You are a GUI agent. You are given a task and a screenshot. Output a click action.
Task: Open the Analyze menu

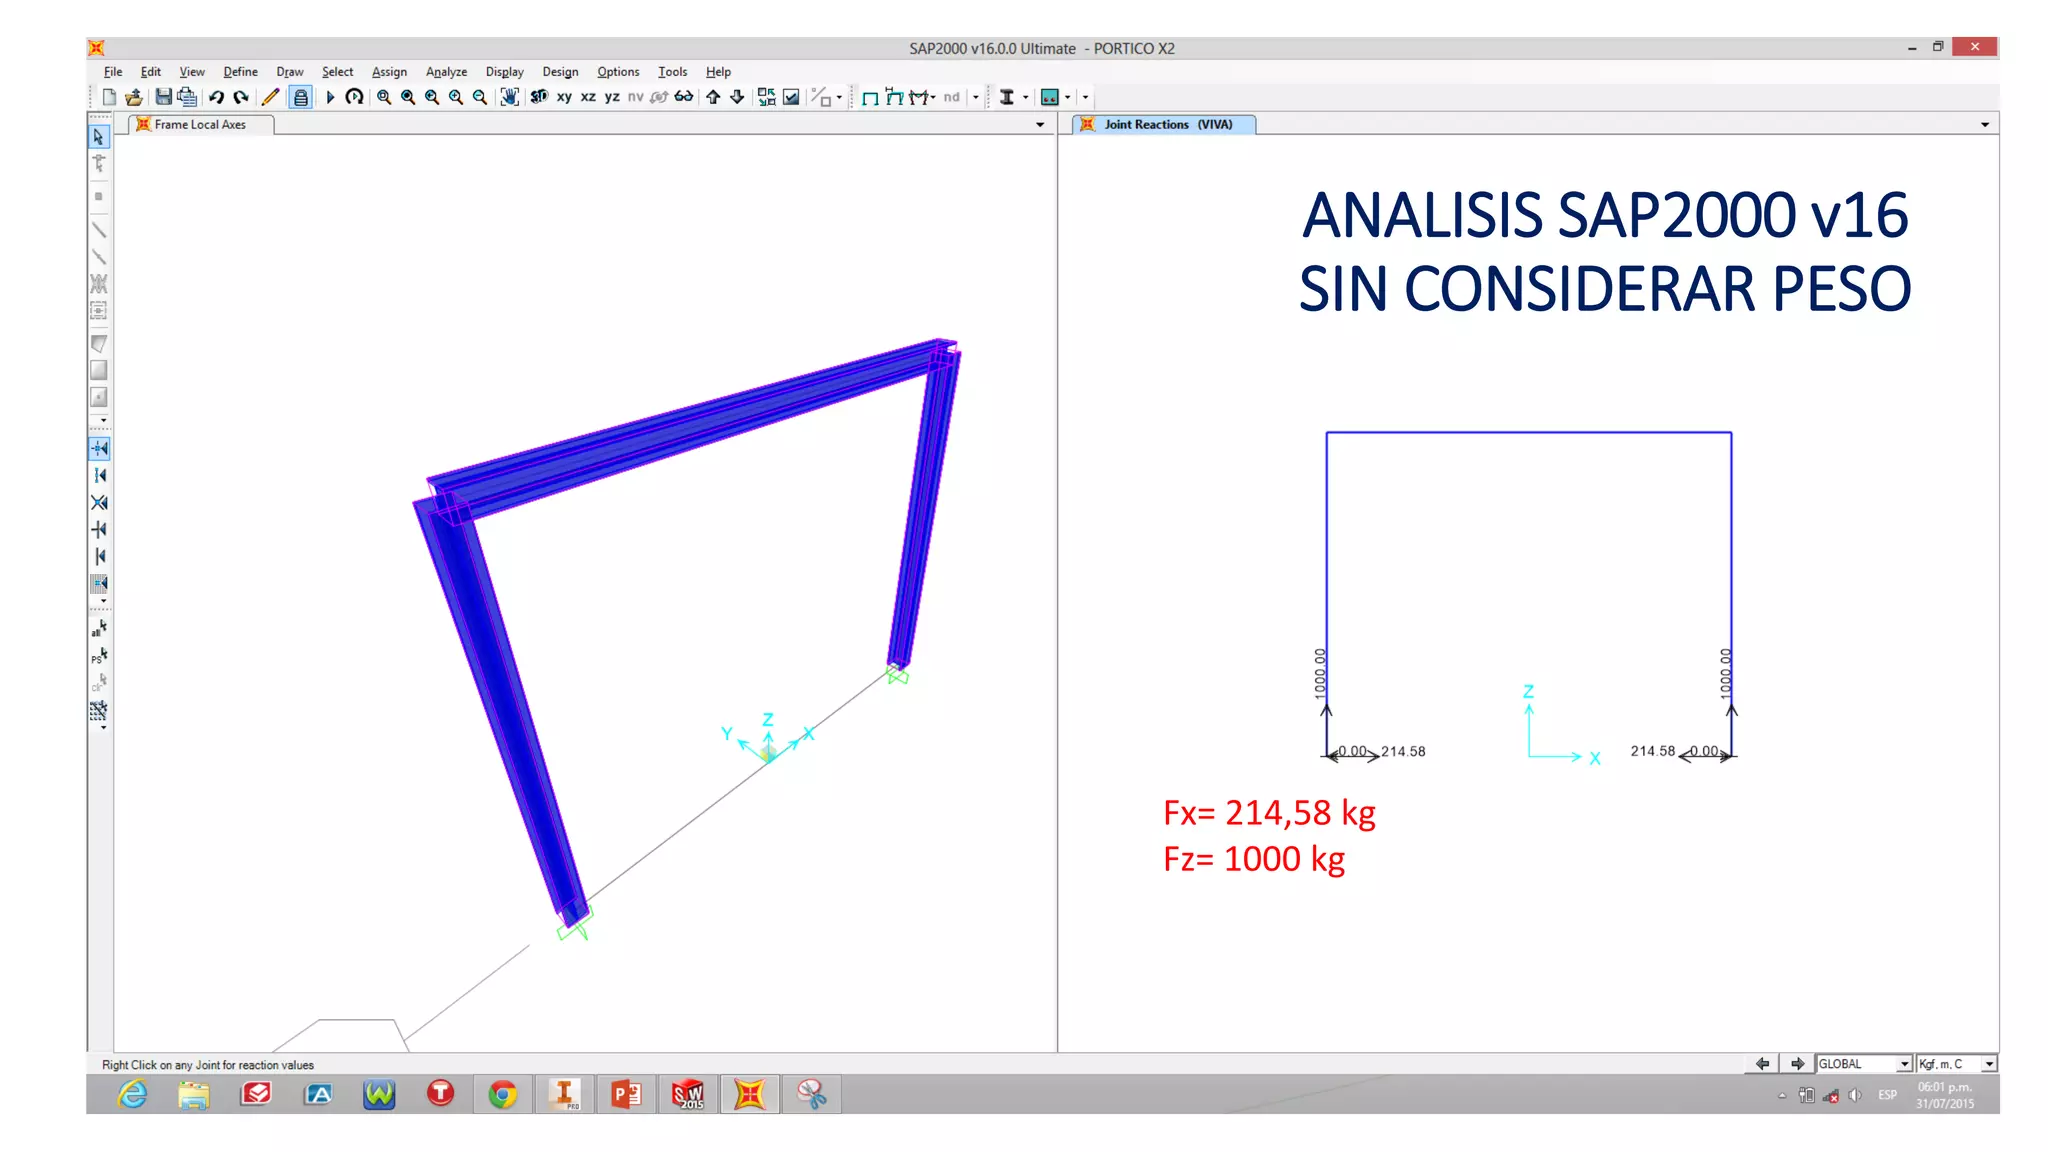click(446, 72)
